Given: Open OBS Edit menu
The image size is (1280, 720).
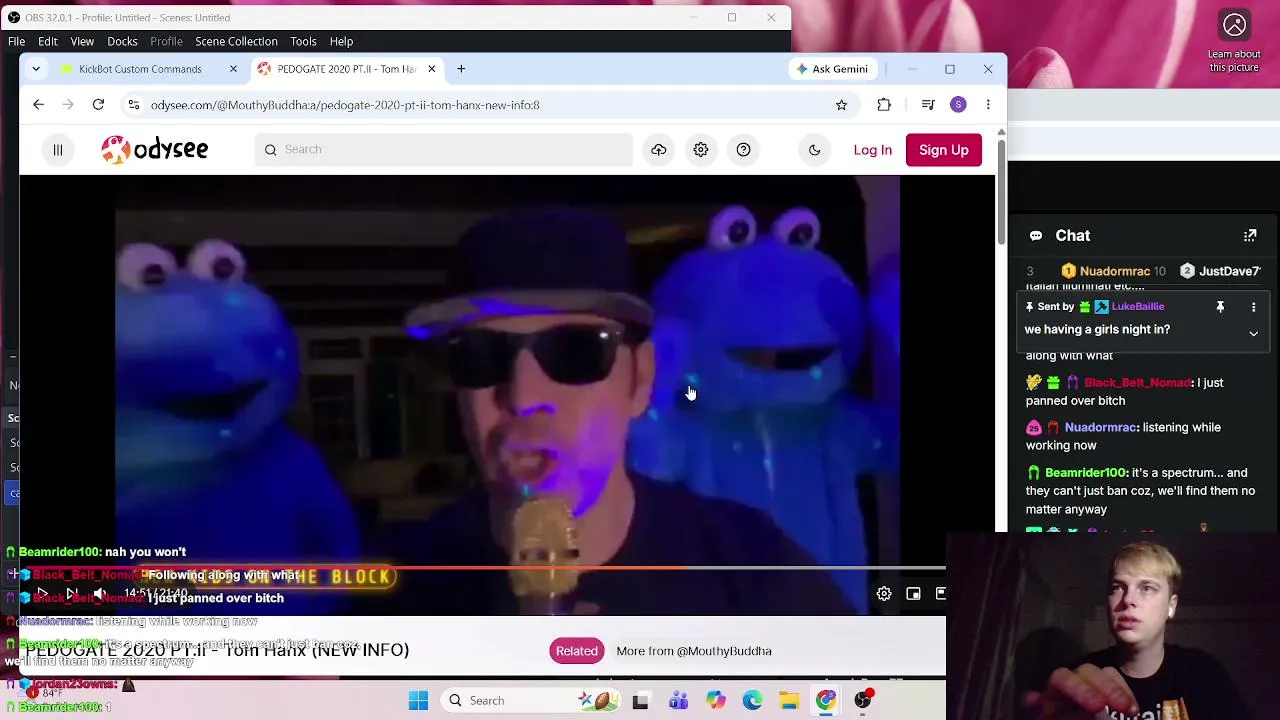Looking at the screenshot, I should [47, 41].
